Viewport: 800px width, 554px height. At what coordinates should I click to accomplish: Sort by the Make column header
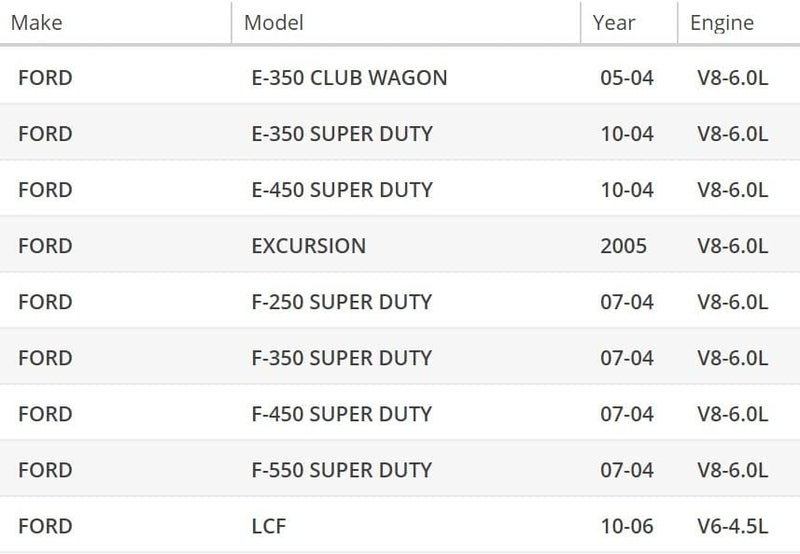[x=37, y=23]
